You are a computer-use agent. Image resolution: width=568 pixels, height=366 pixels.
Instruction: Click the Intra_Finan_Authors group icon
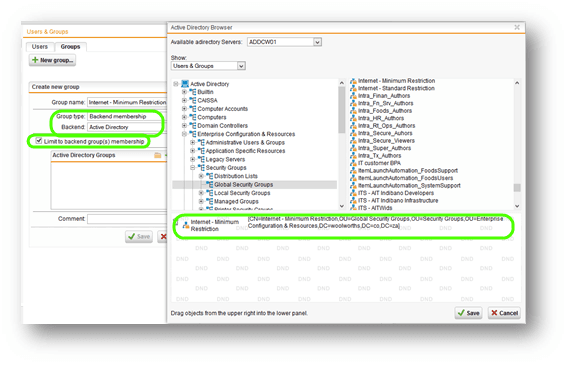pos(353,96)
